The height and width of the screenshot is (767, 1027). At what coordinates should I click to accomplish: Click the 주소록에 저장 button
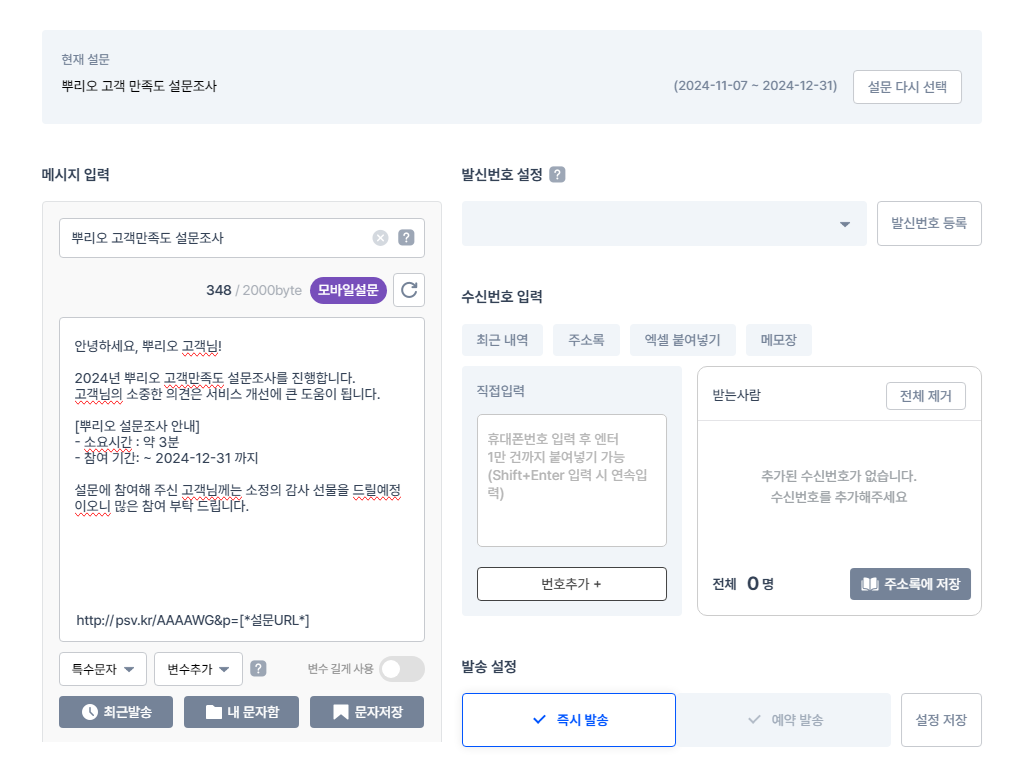point(910,584)
